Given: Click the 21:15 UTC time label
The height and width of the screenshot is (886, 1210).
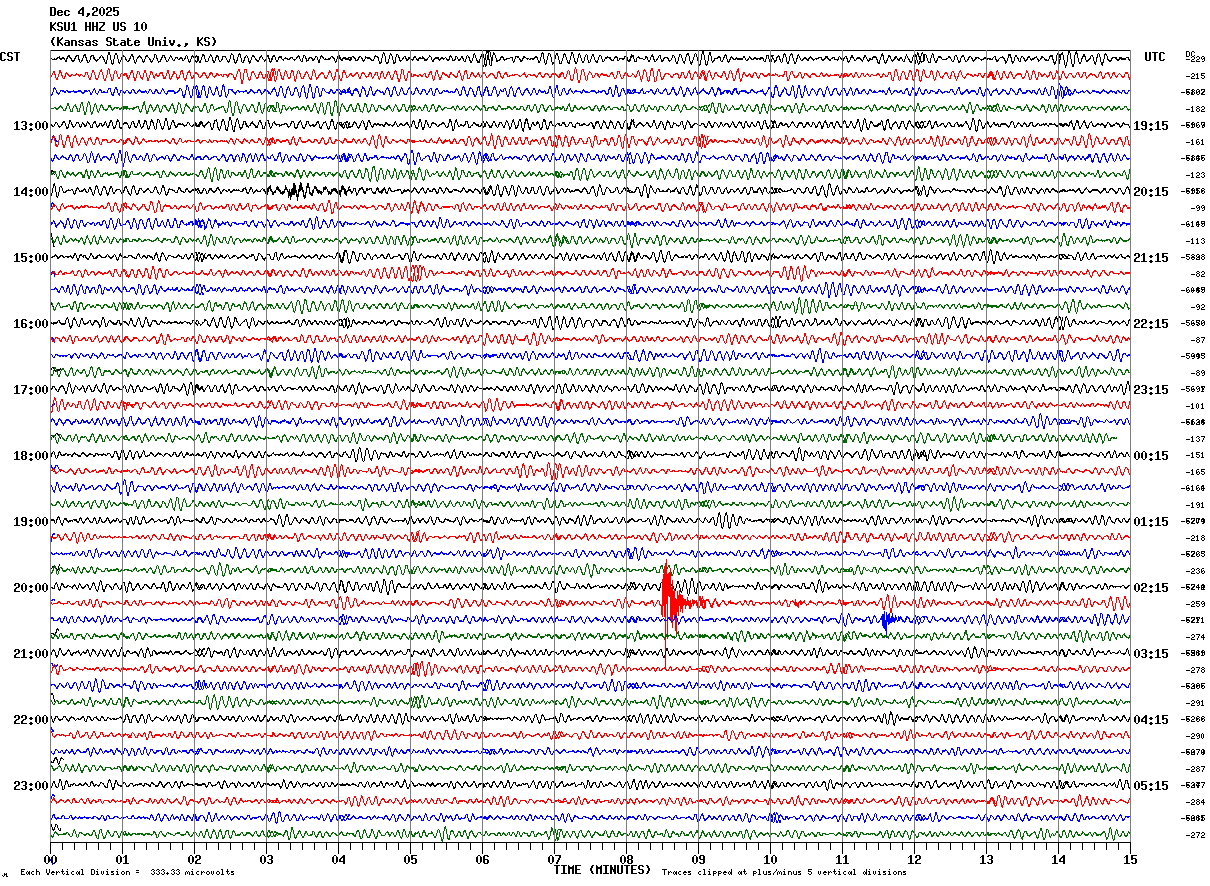Looking at the screenshot, I should (1151, 258).
